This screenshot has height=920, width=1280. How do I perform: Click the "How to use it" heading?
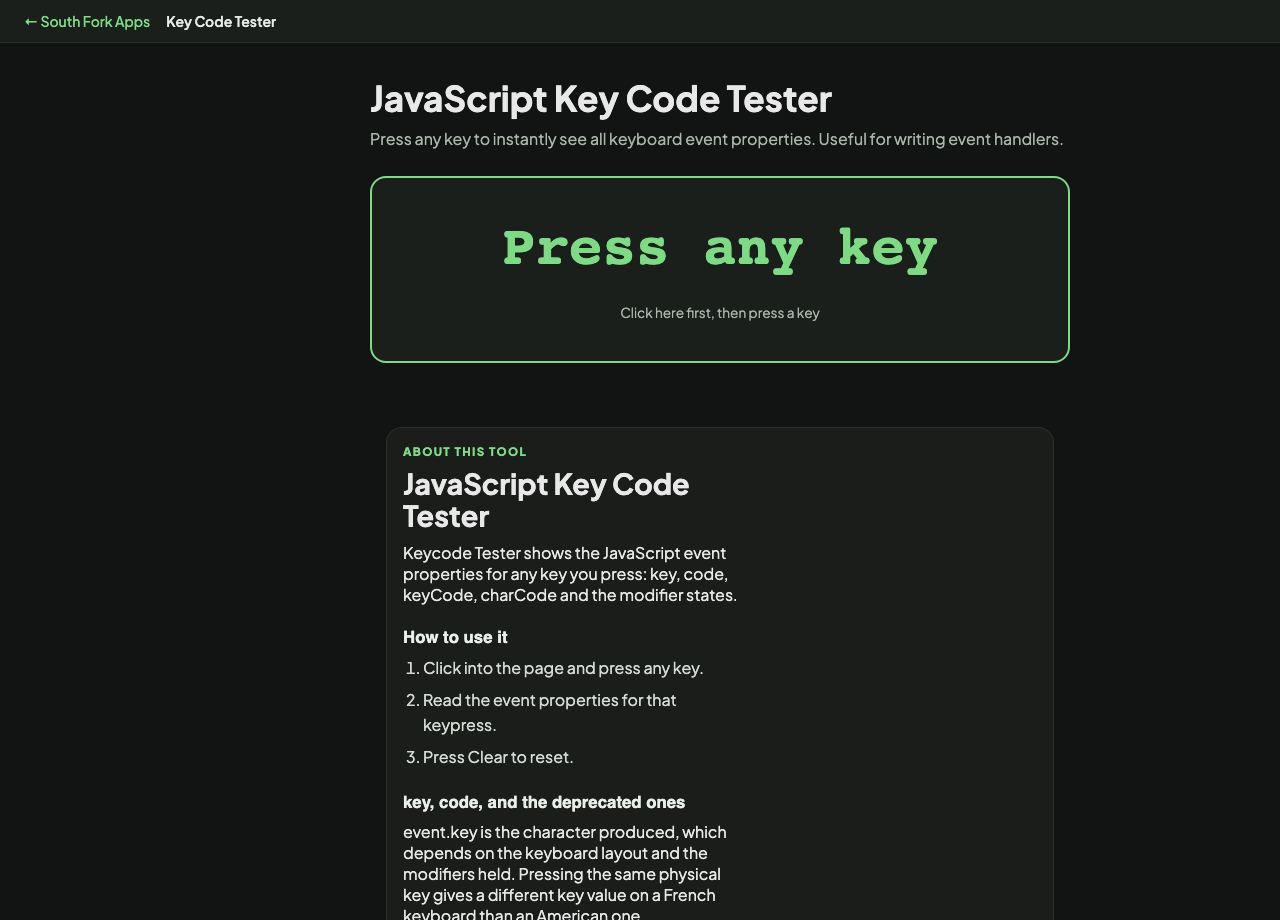click(x=455, y=637)
